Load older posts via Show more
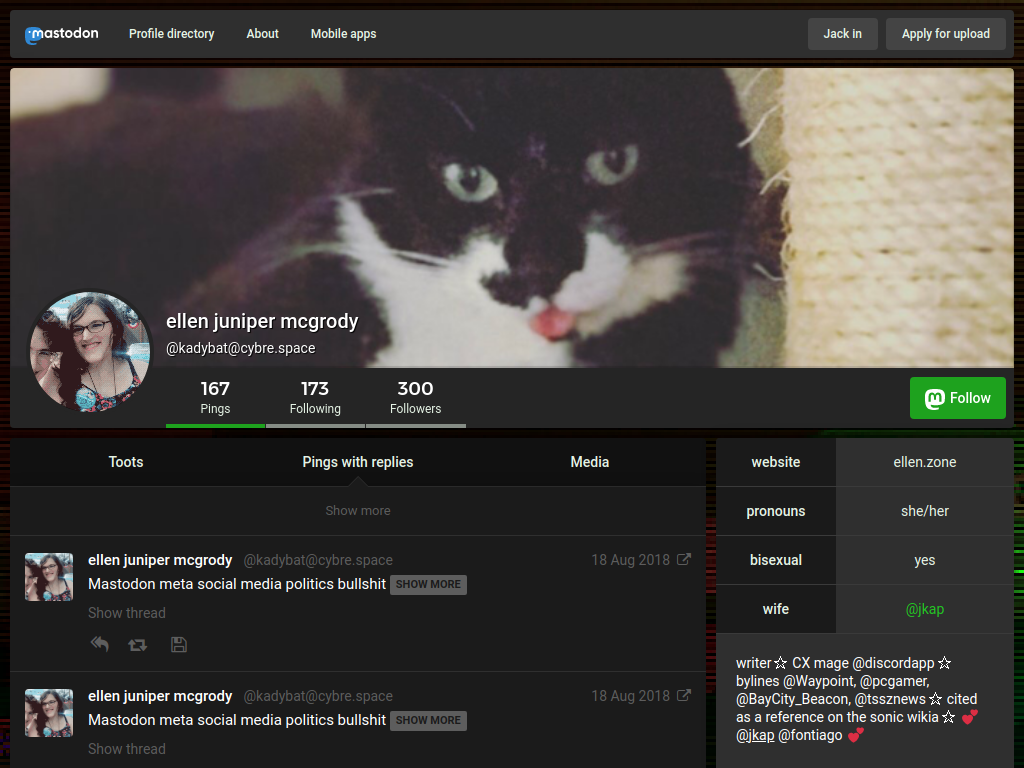This screenshot has width=1024, height=768. pos(358,511)
